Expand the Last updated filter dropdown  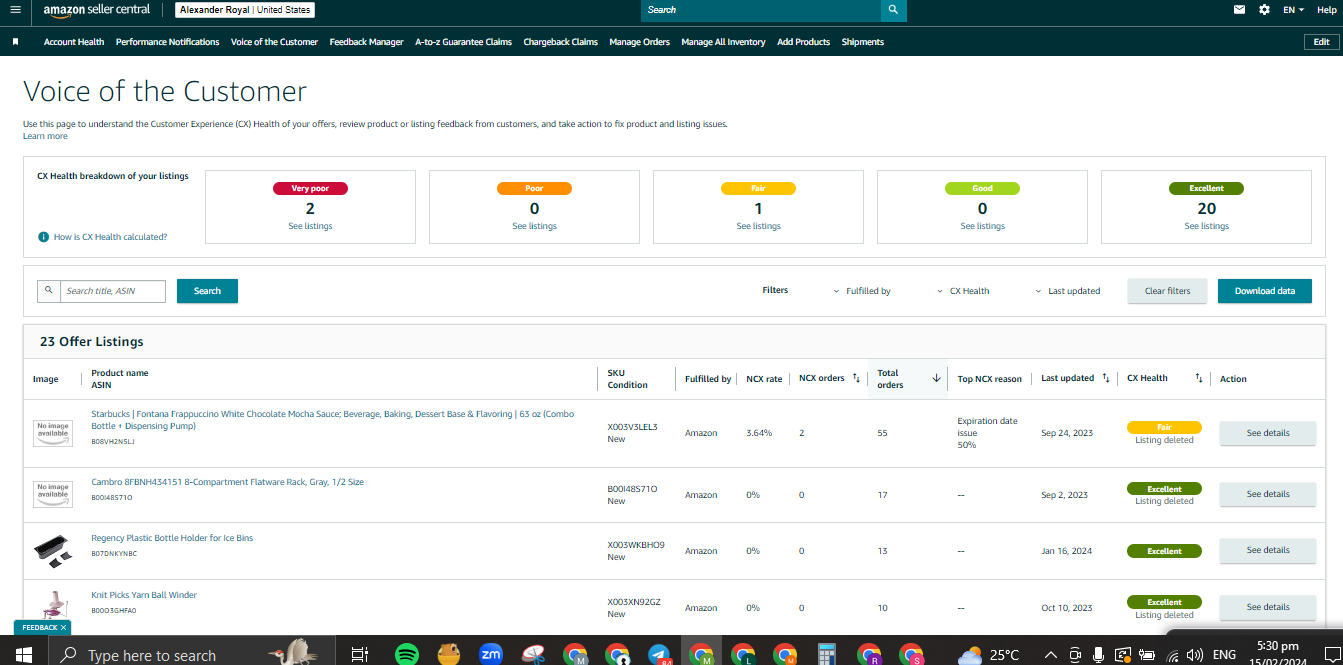tap(1067, 291)
